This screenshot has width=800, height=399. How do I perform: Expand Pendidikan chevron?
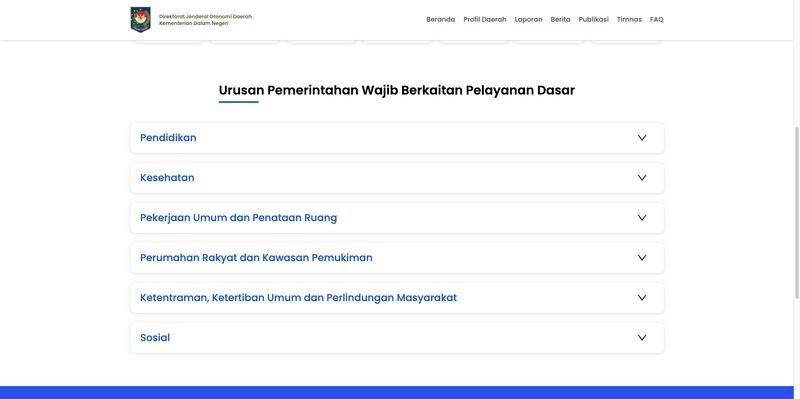pyautogui.click(x=642, y=138)
